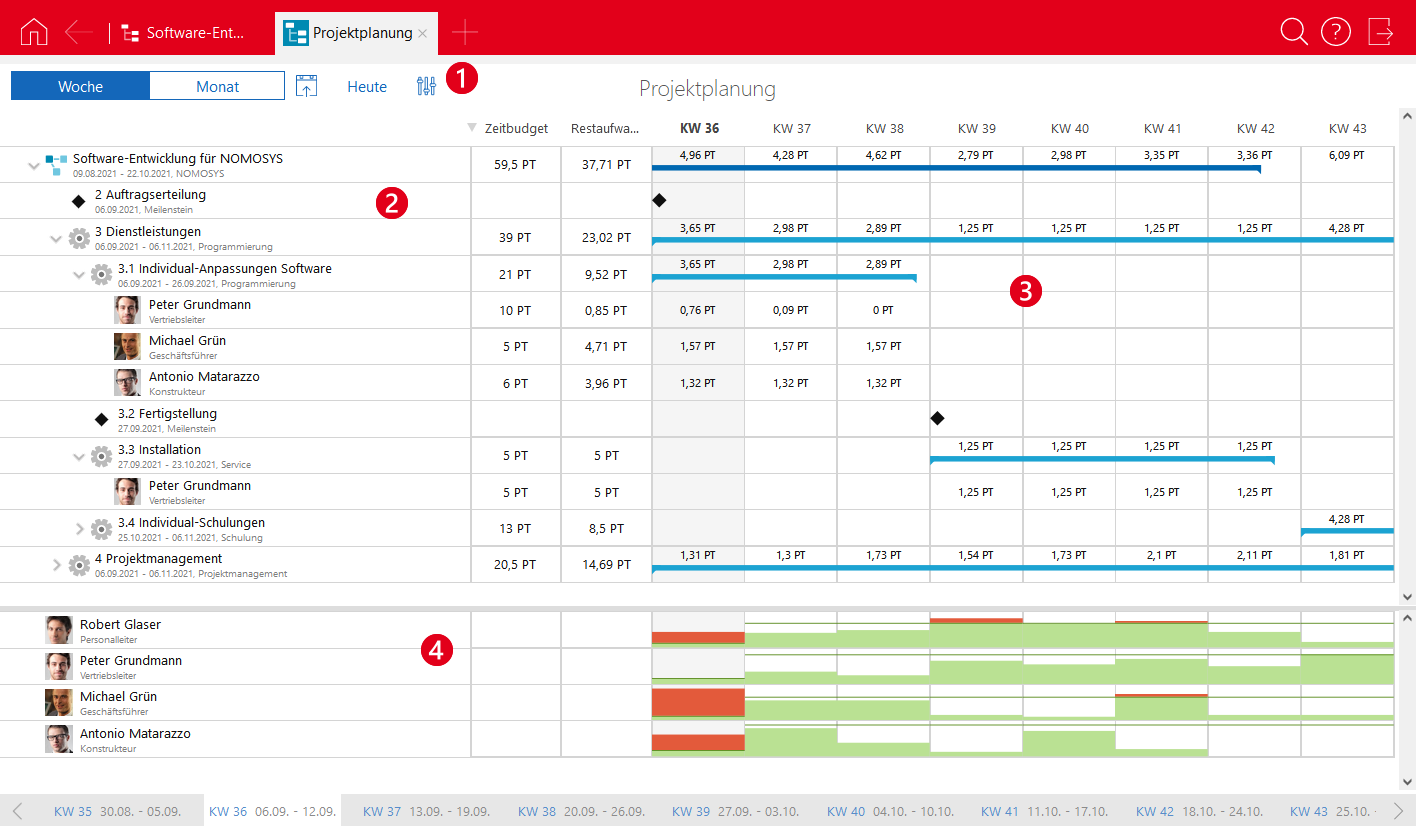Open the search magnifier icon
The image size is (1416, 826).
[x=1294, y=32]
